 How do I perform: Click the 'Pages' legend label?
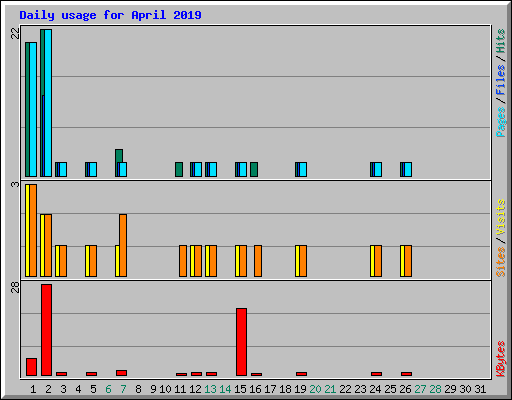501,122
